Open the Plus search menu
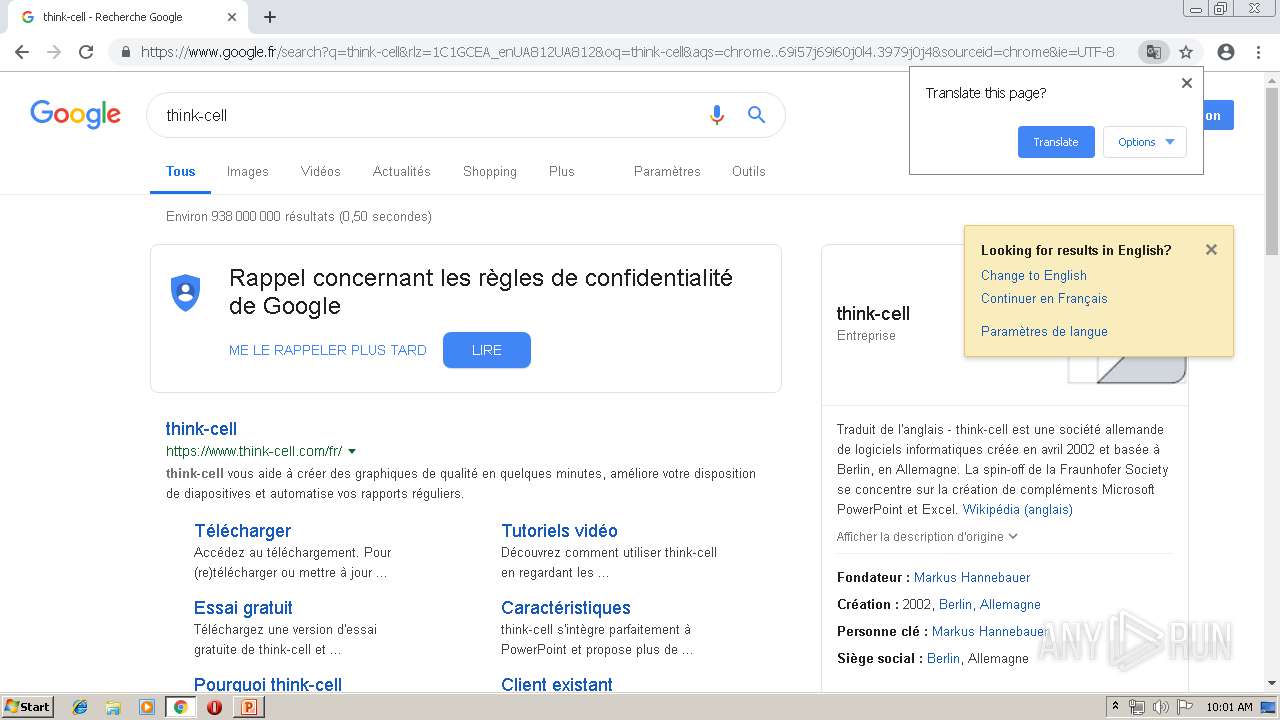 click(562, 172)
